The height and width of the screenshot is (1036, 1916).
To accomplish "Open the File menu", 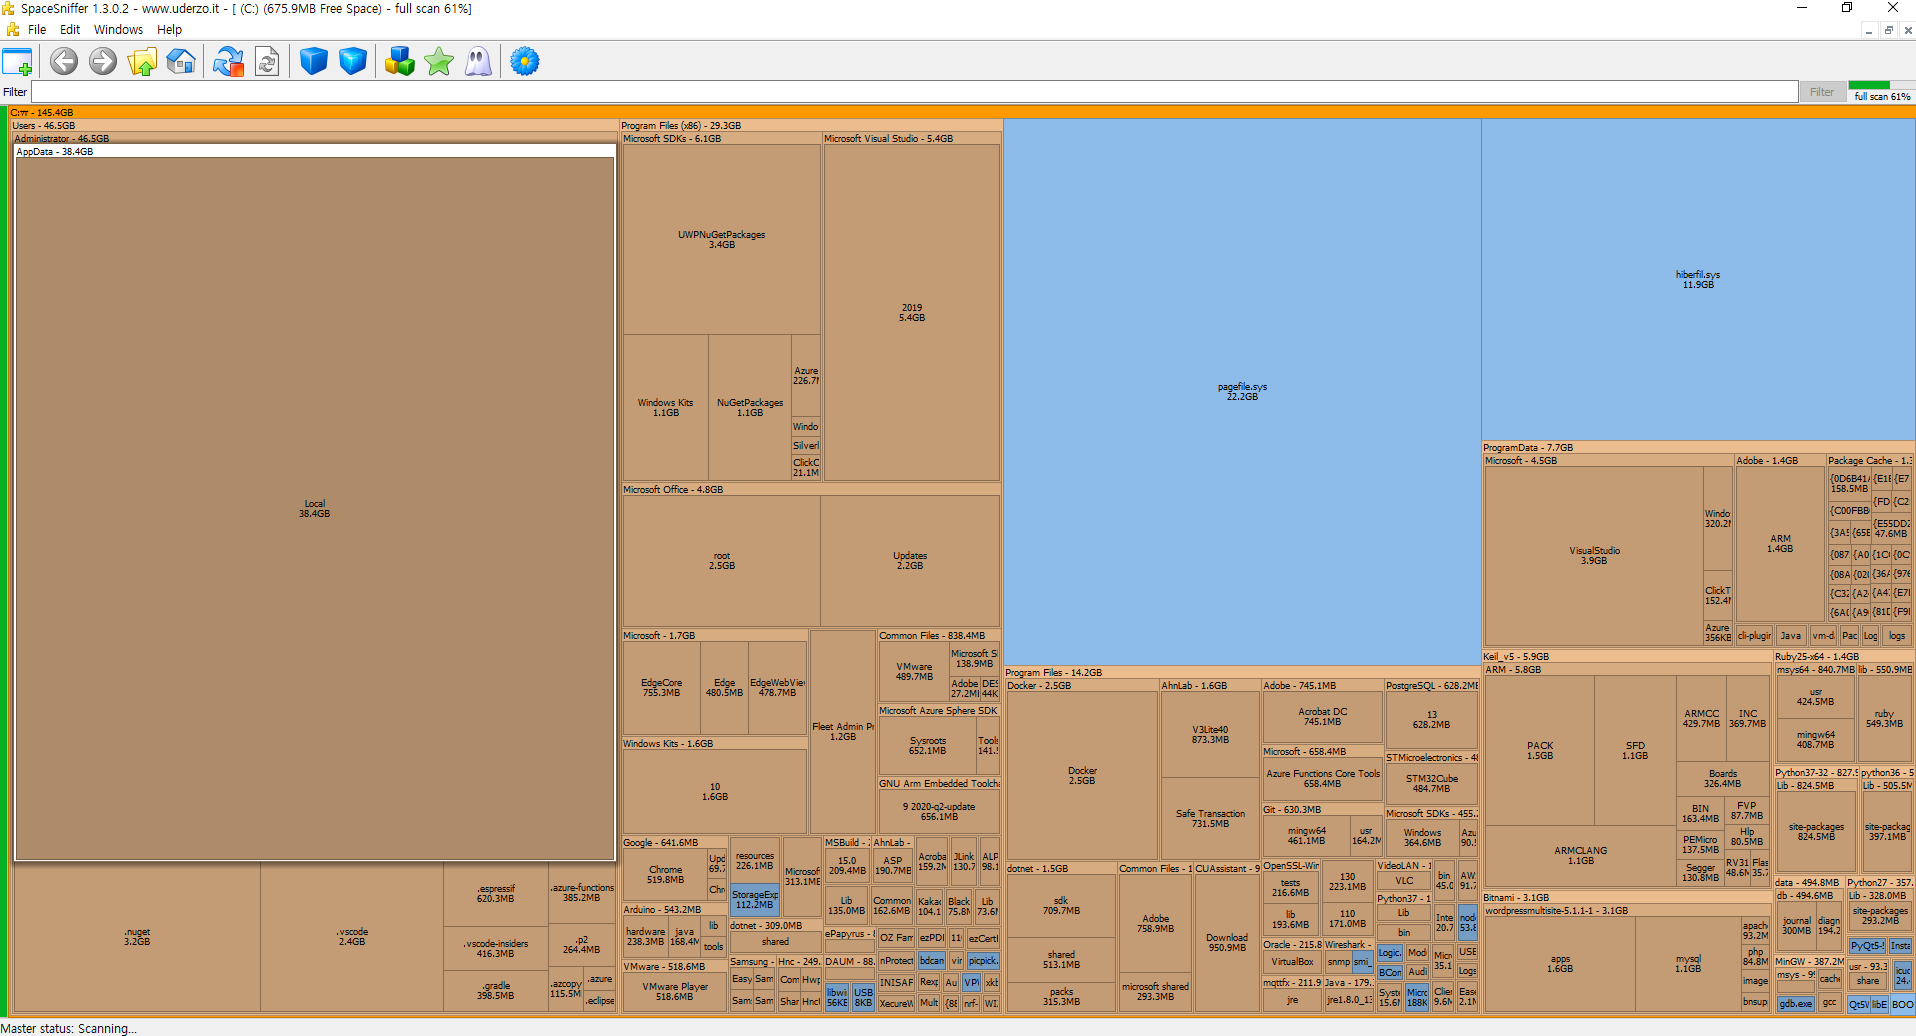I will [37, 30].
